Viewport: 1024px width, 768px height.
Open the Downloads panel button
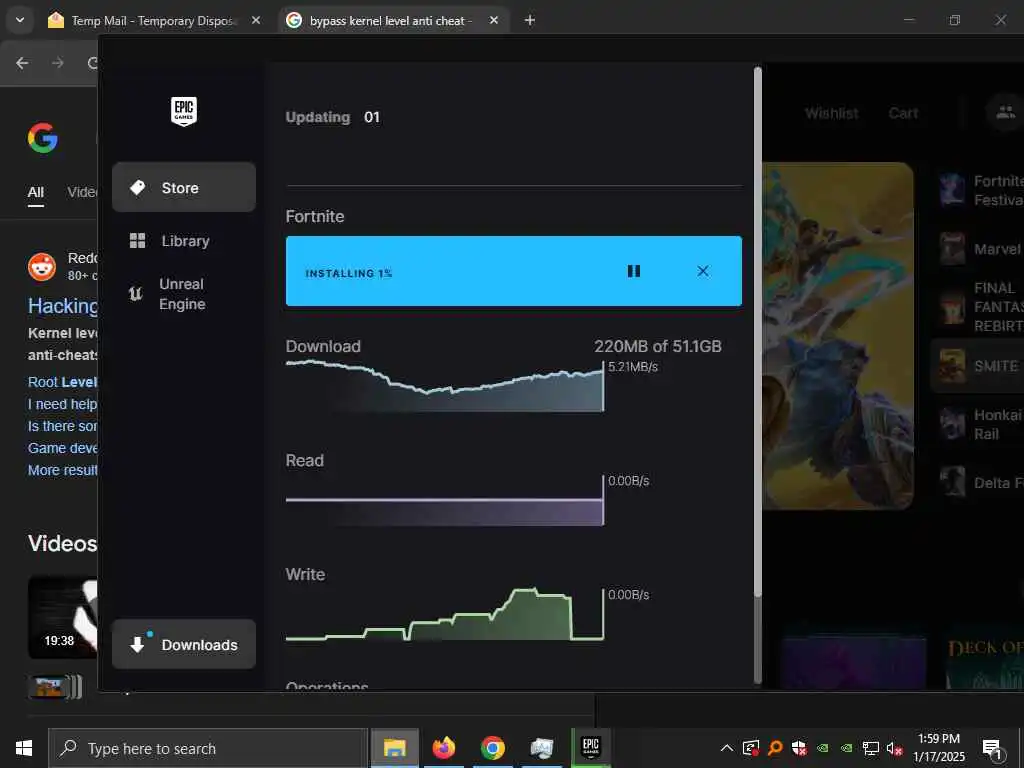pos(184,645)
